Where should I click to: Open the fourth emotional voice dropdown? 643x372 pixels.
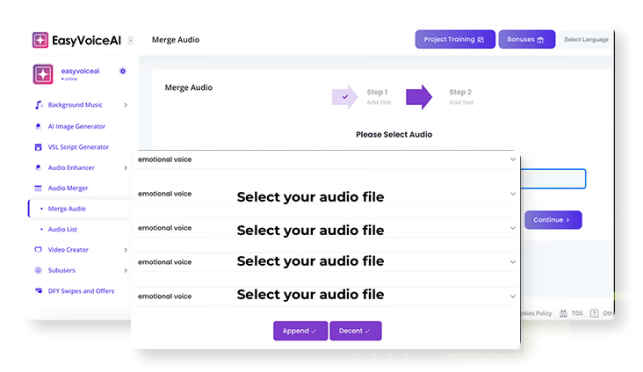coord(326,262)
